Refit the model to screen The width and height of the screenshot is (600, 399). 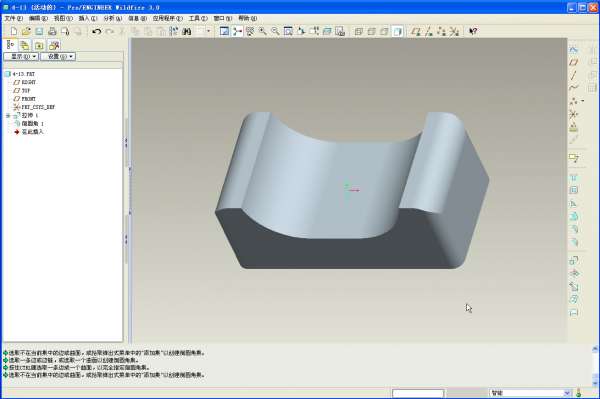point(288,31)
